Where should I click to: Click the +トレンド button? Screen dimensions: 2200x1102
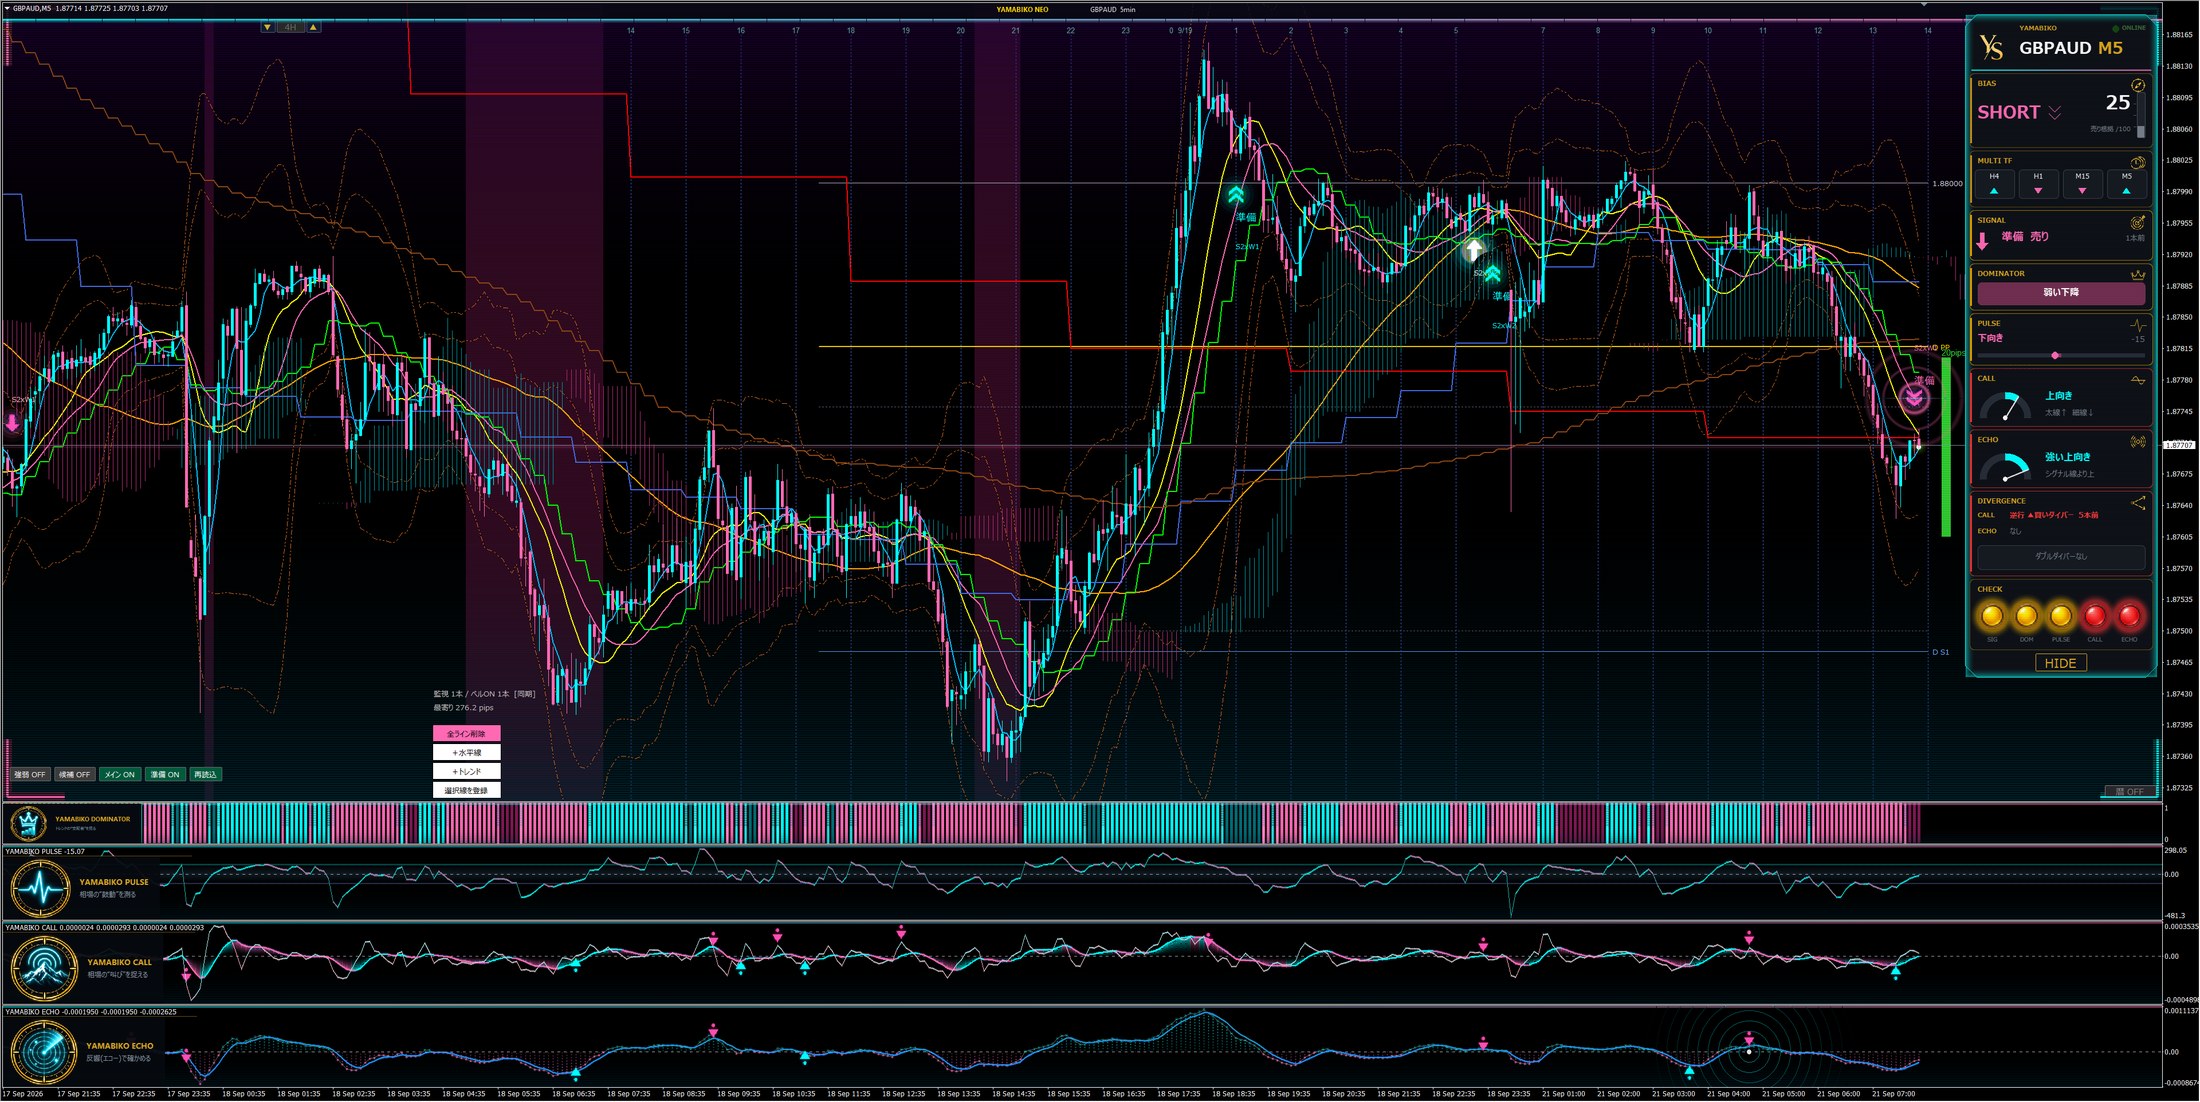[x=466, y=771]
